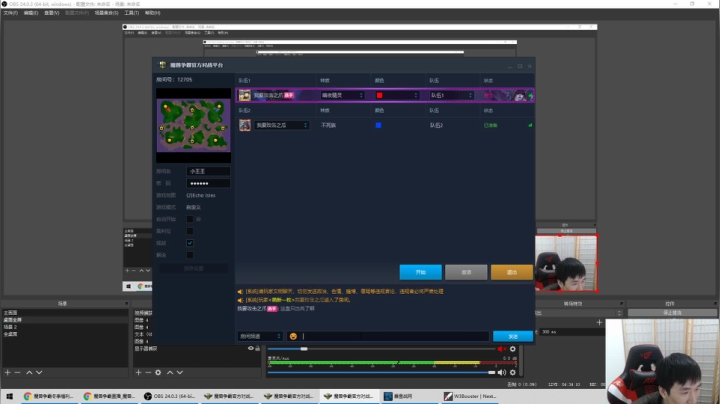This screenshot has height=404, width=720.
Task: Open player slot dropdown in team 2 row
Action: pos(281,125)
